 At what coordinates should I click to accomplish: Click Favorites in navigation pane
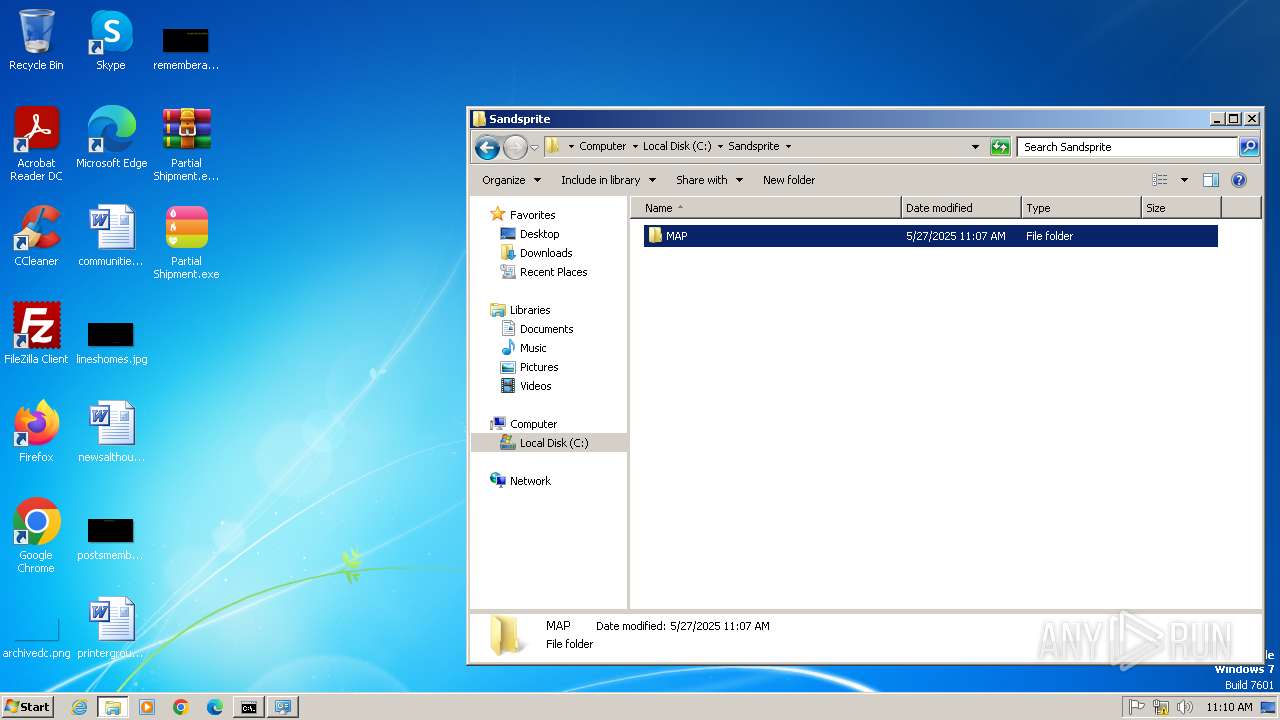[532, 215]
